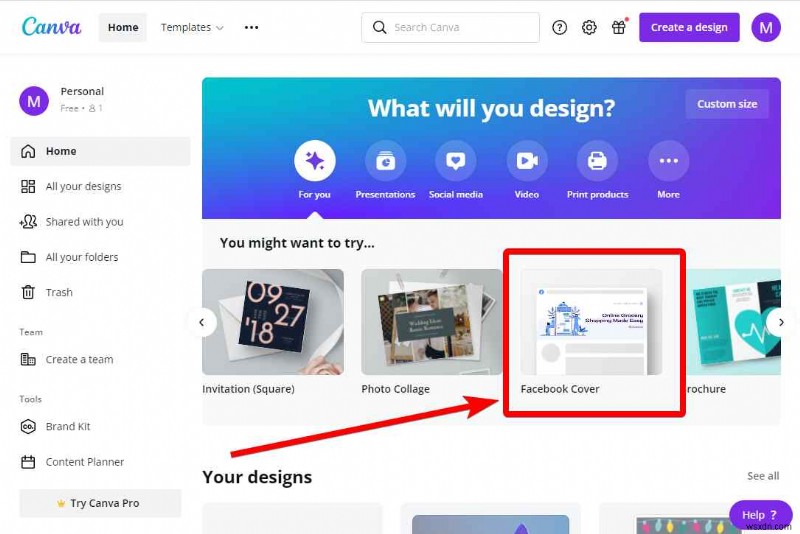Open the three-dots more menu in header
This screenshot has height=534, width=800.
251,28
